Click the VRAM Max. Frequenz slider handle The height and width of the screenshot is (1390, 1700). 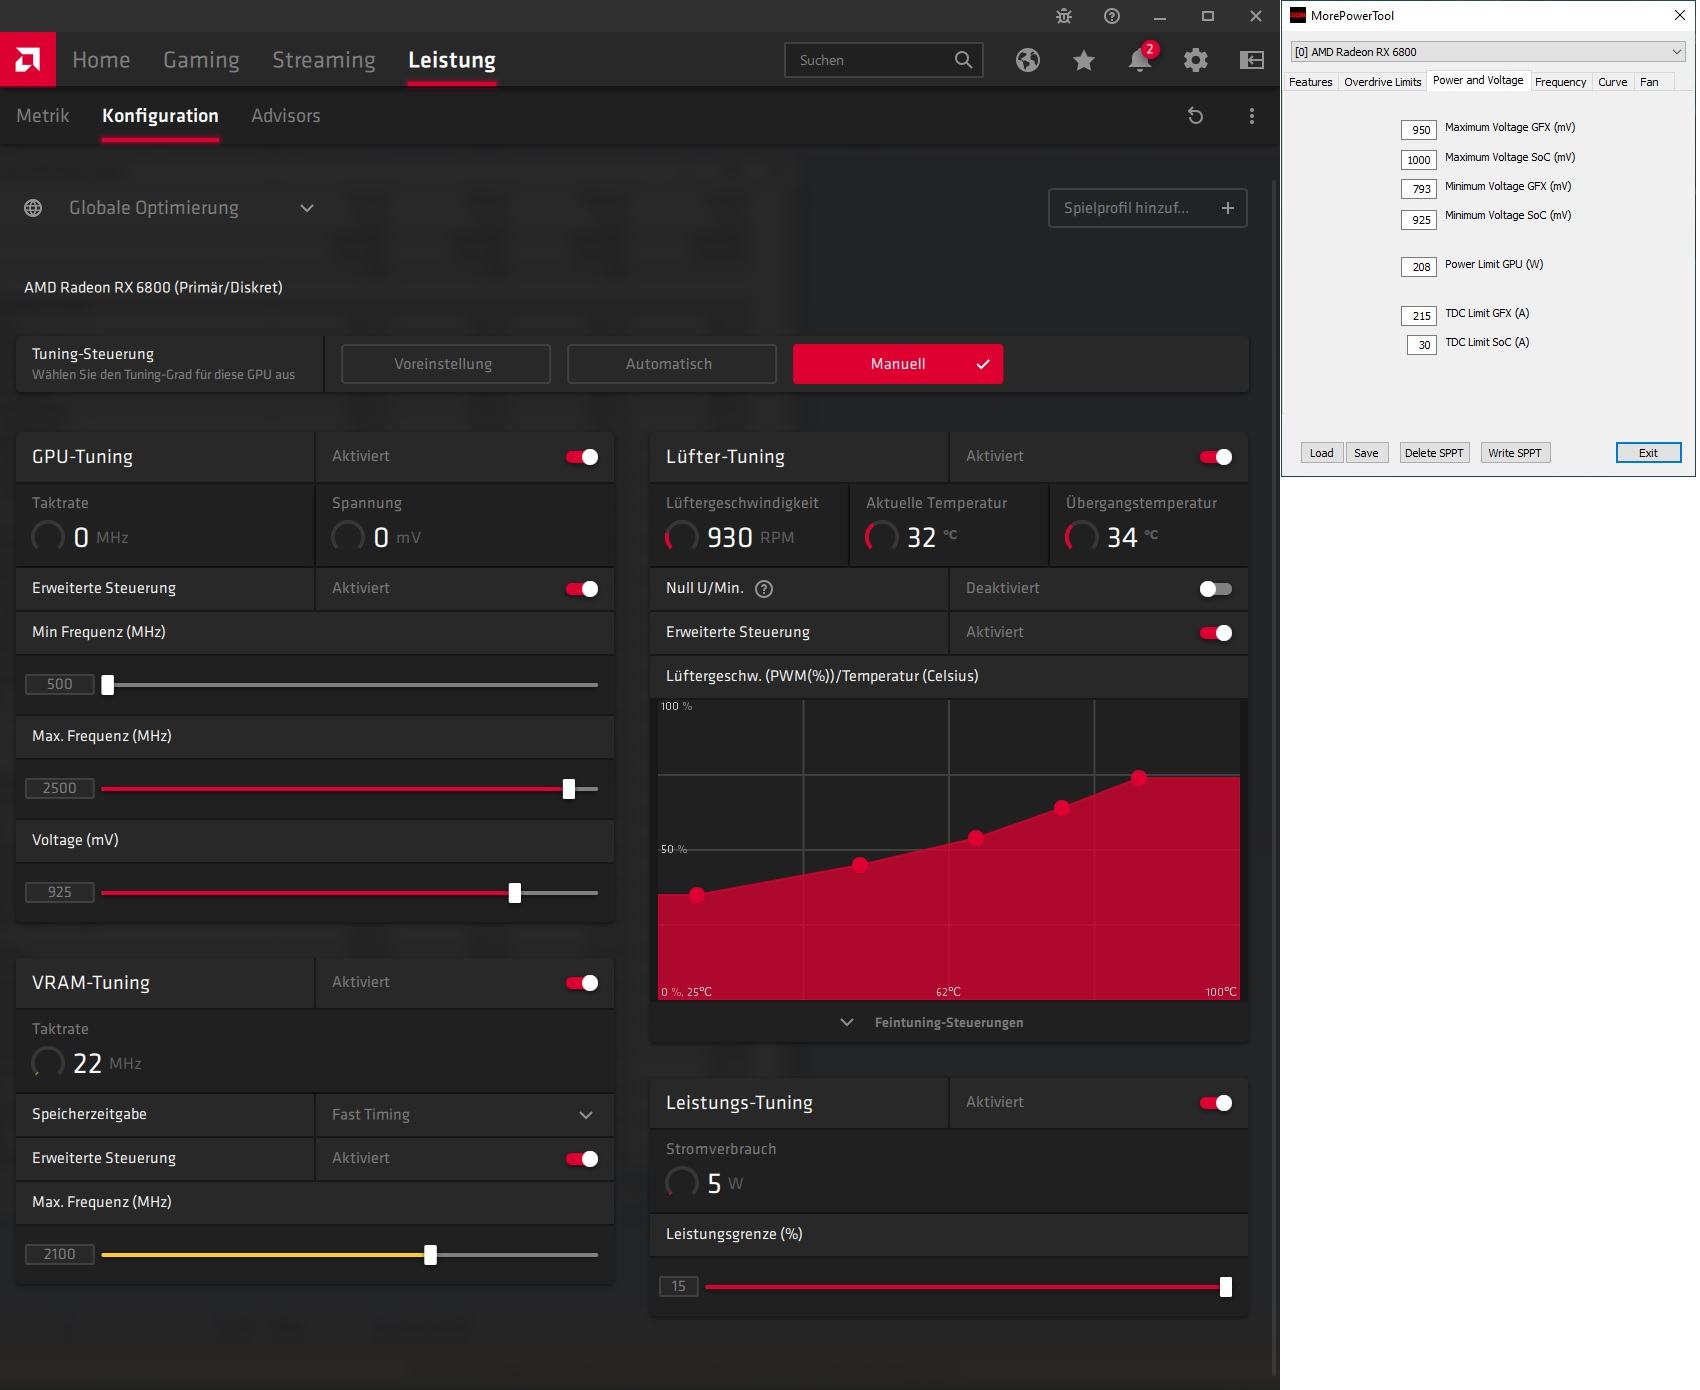coord(430,1255)
